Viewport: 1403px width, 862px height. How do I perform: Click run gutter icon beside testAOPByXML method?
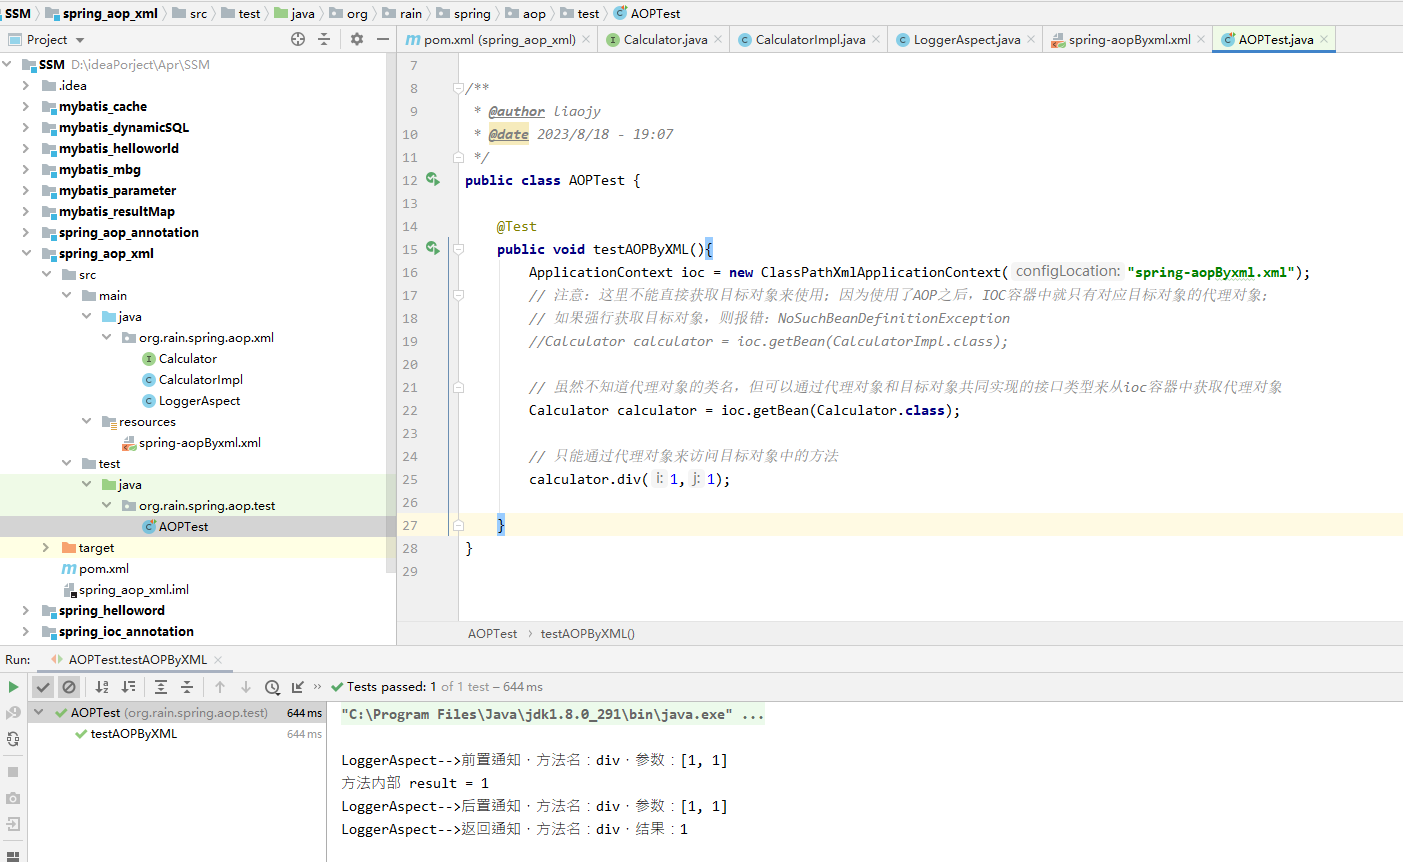tap(433, 248)
